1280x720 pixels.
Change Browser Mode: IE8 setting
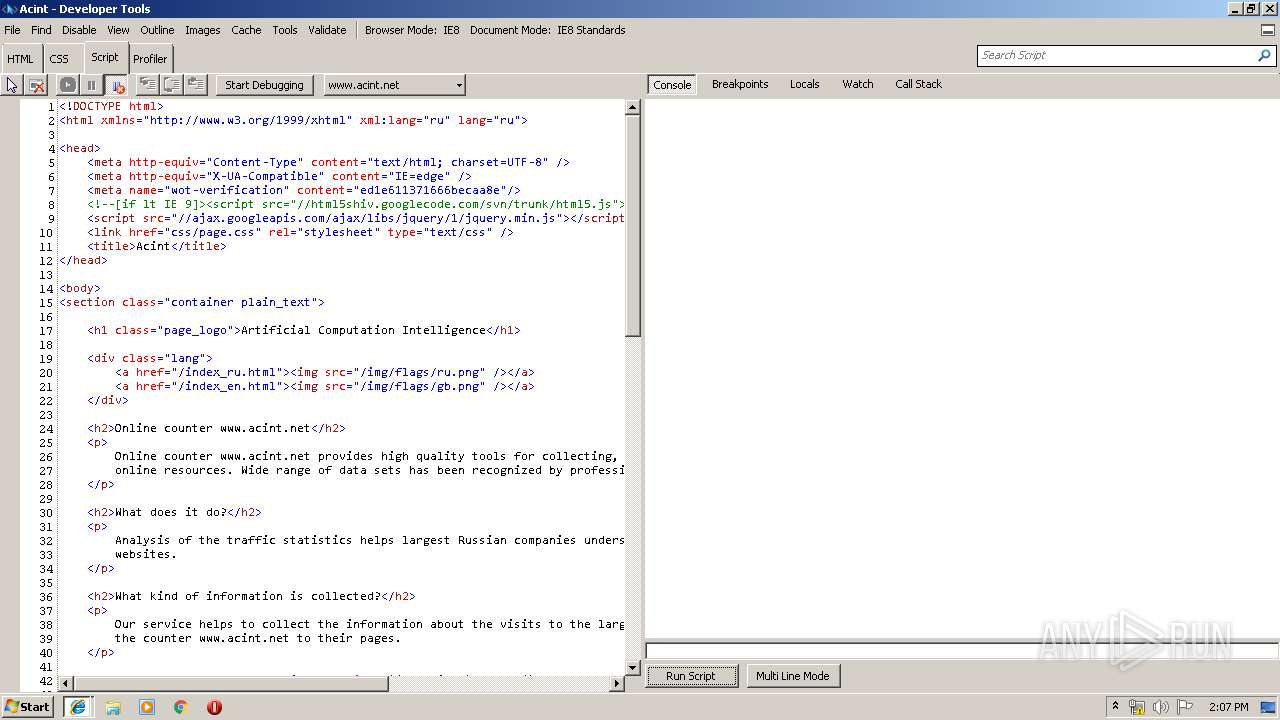pos(412,30)
